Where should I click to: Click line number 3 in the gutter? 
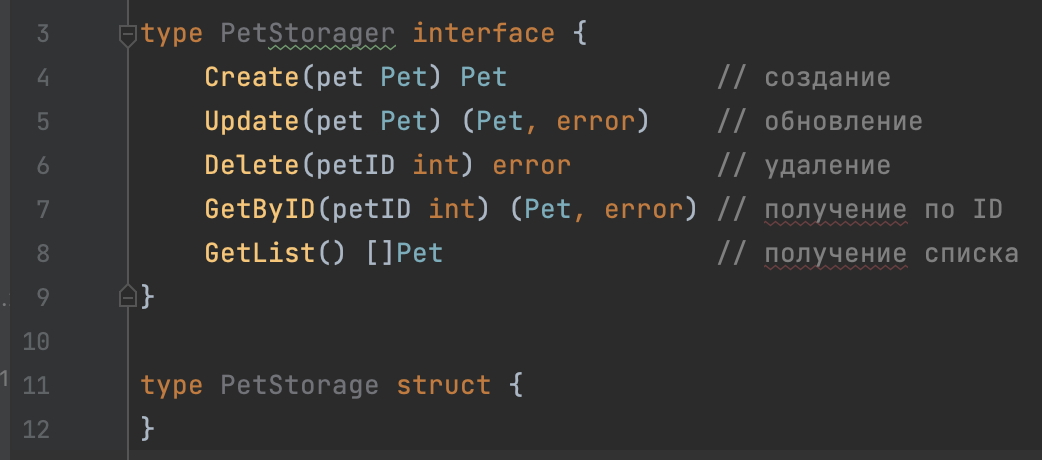click(x=42, y=34)
